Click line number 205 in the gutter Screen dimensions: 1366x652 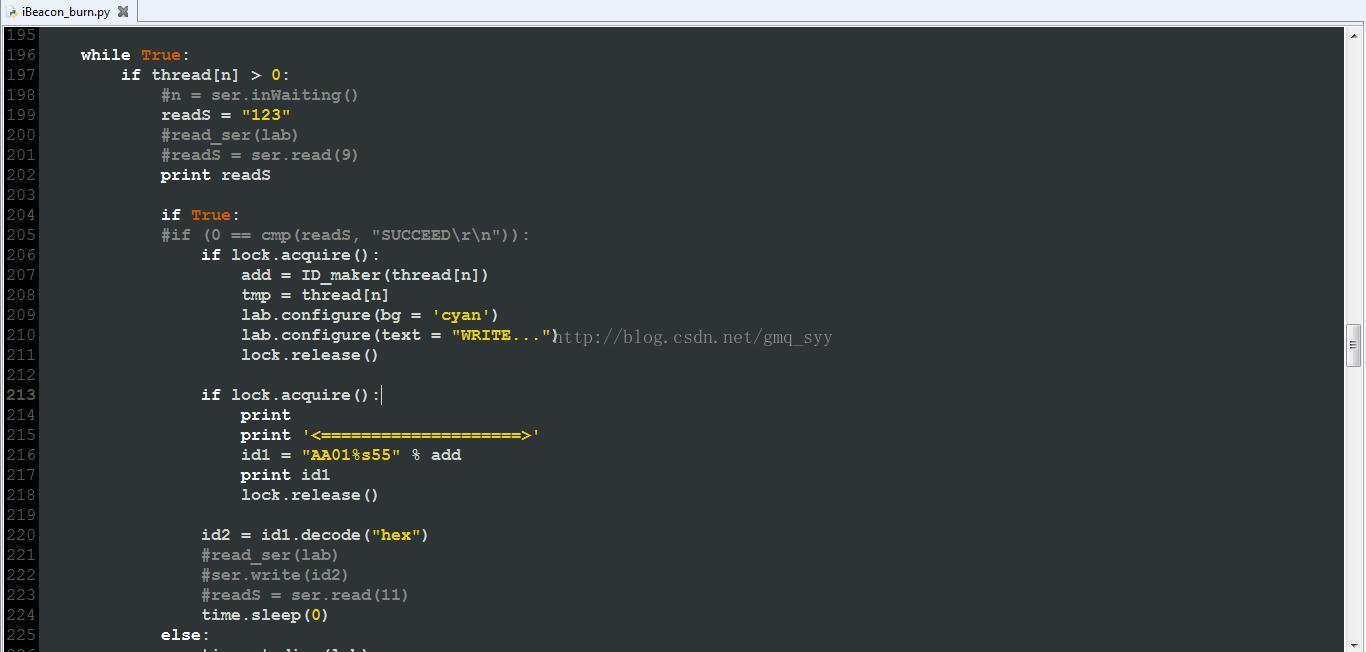click(x=21, y=235)
